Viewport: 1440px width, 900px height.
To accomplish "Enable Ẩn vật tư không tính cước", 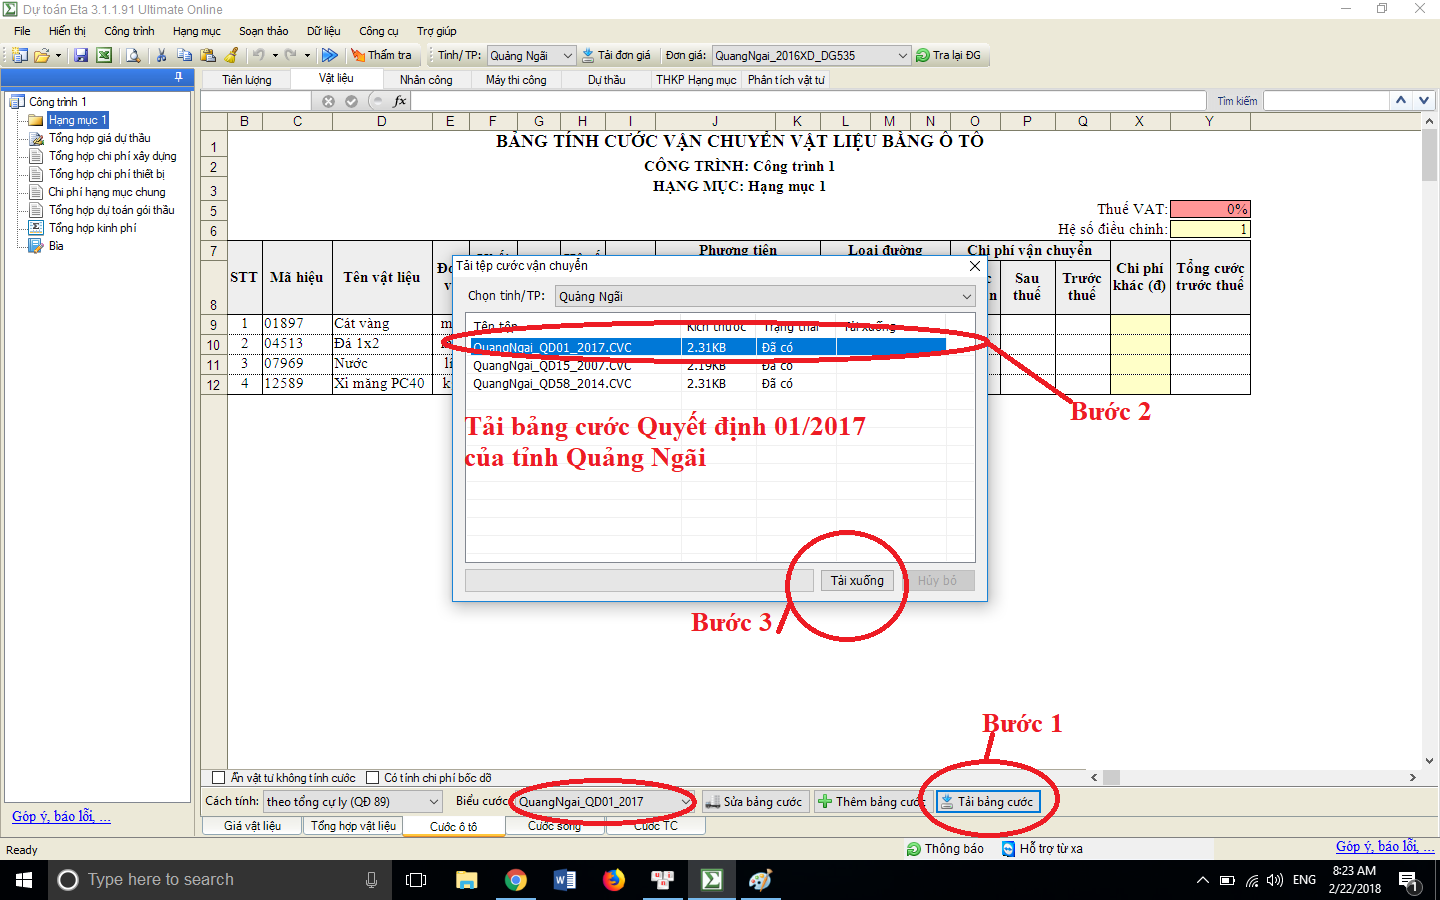I will click(x=216, y=777).
